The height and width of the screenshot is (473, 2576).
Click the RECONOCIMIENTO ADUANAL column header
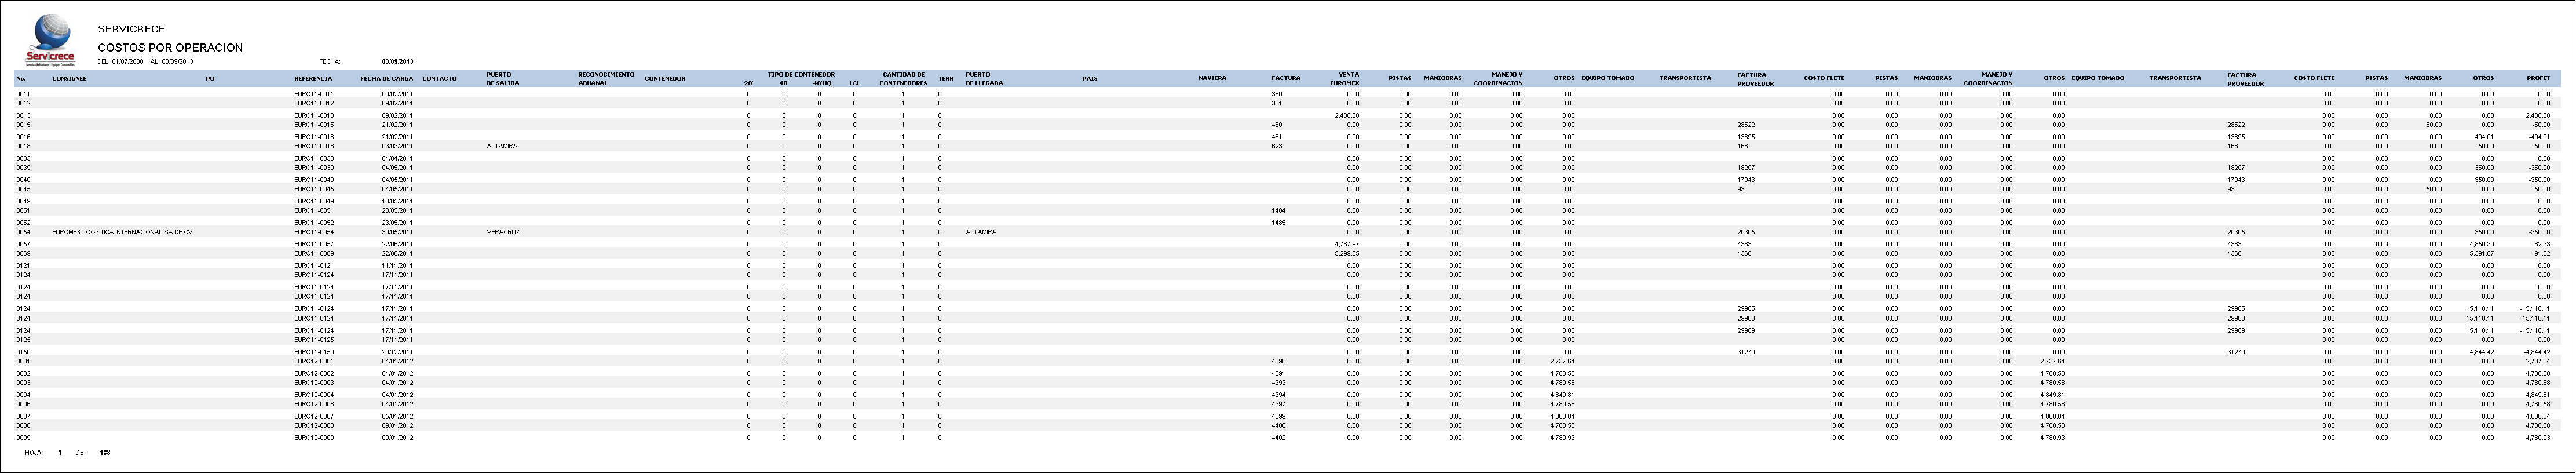point(606,78)
